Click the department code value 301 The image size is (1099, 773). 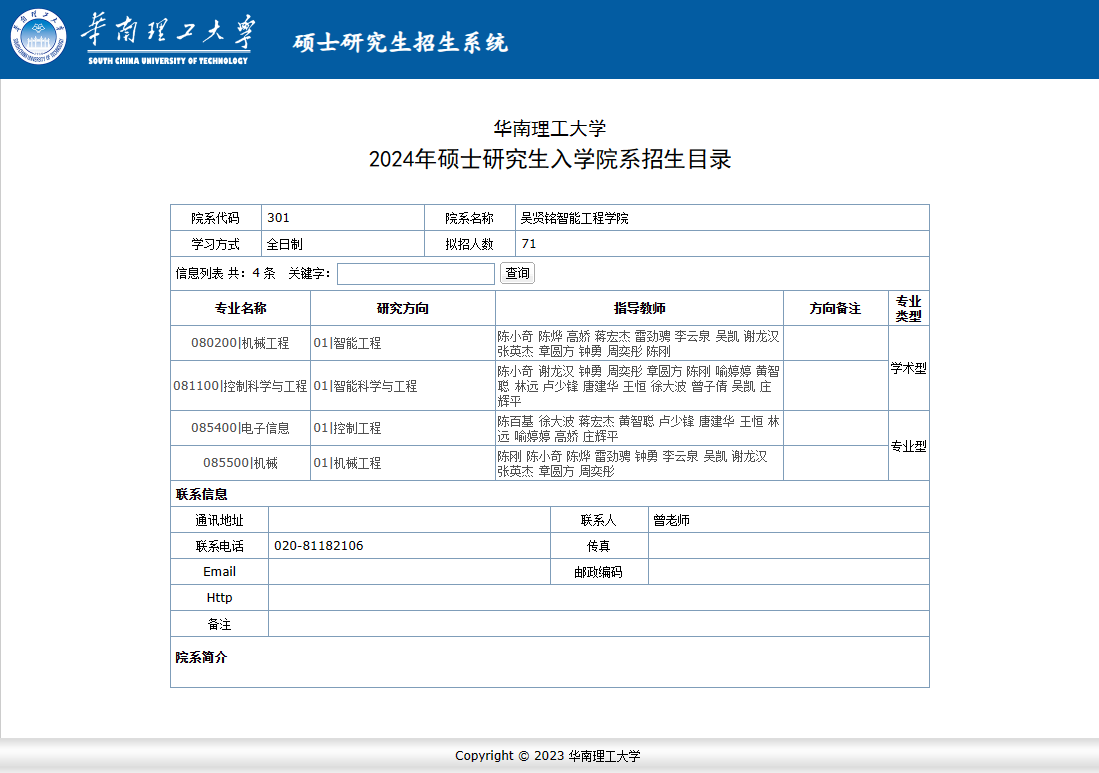[278, 218]
